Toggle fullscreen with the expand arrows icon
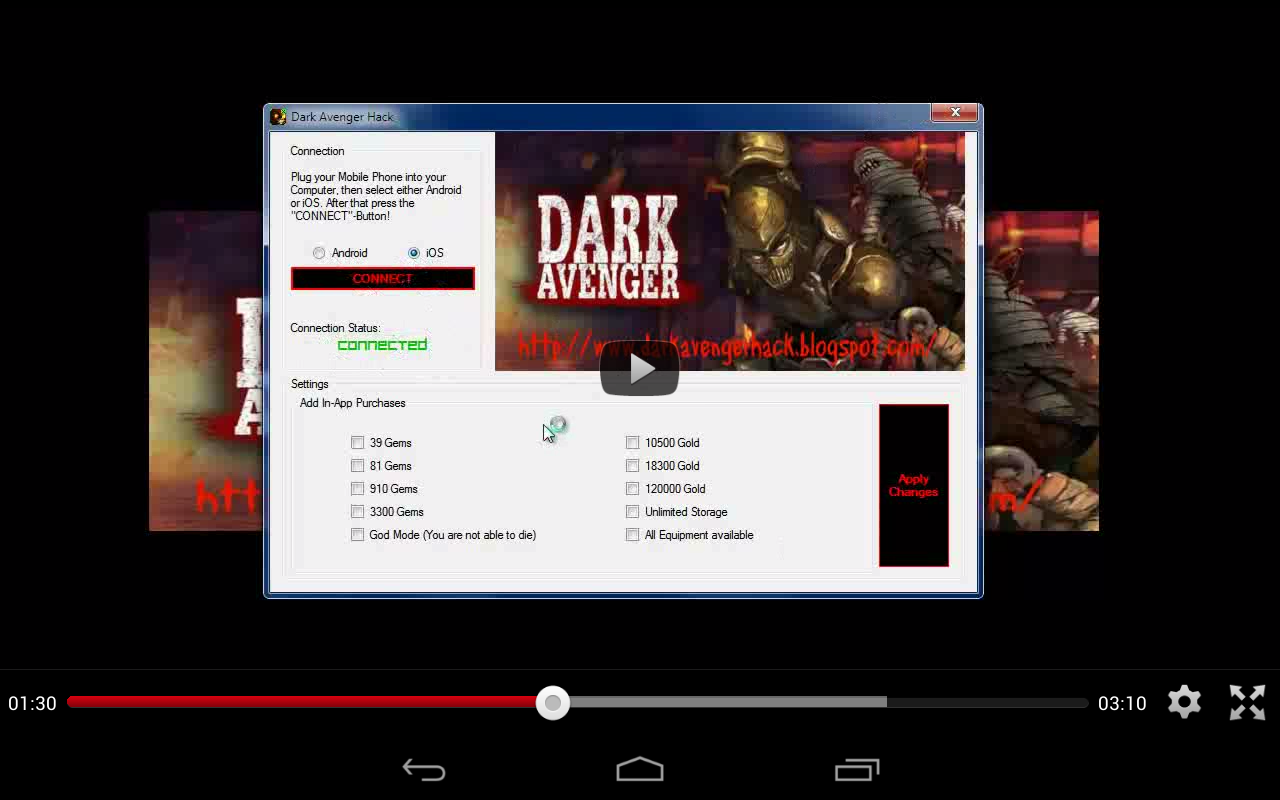Screen dimensions: 1280x800 1247,702
